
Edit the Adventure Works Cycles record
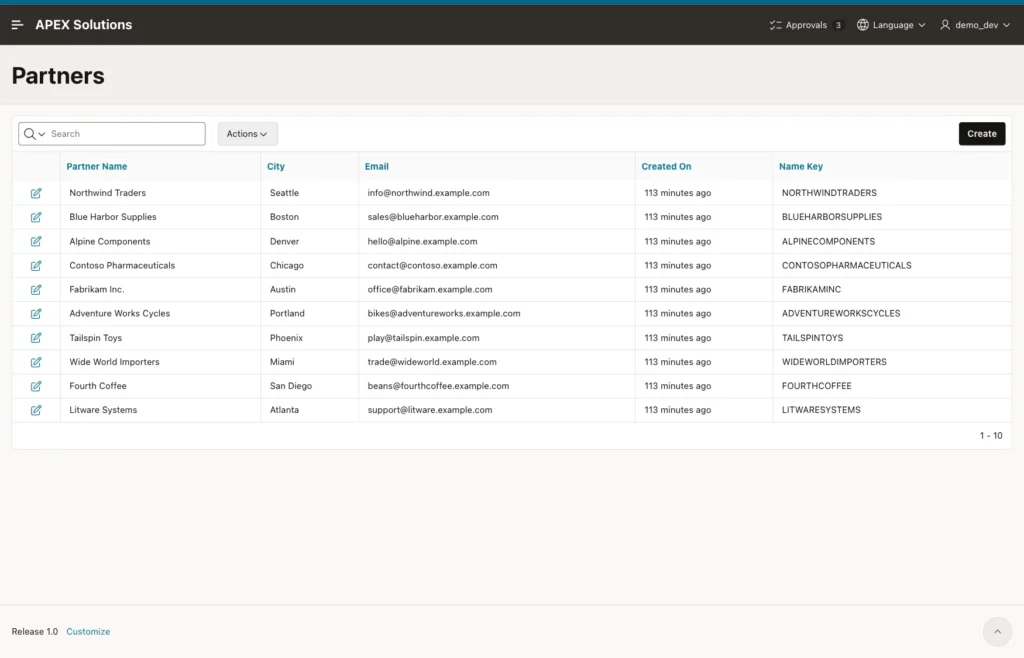[36, 314]
